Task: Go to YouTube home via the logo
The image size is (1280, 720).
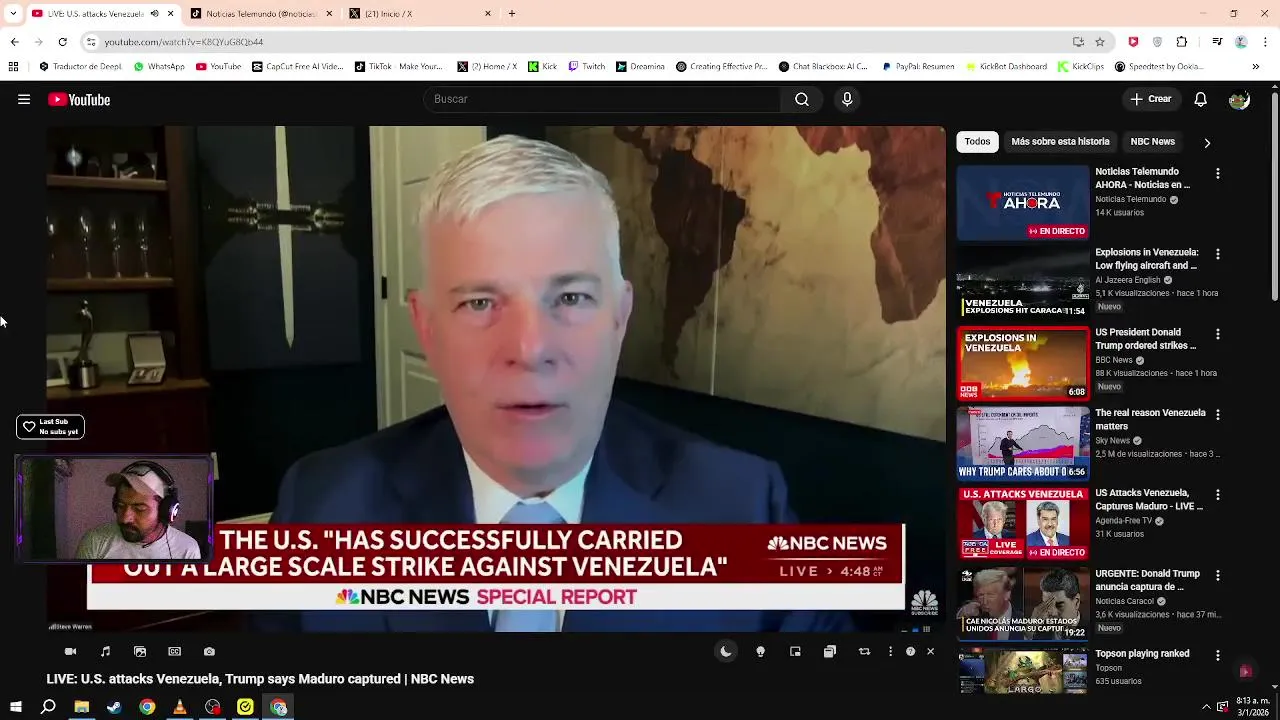Action: (x=79, y=99)
